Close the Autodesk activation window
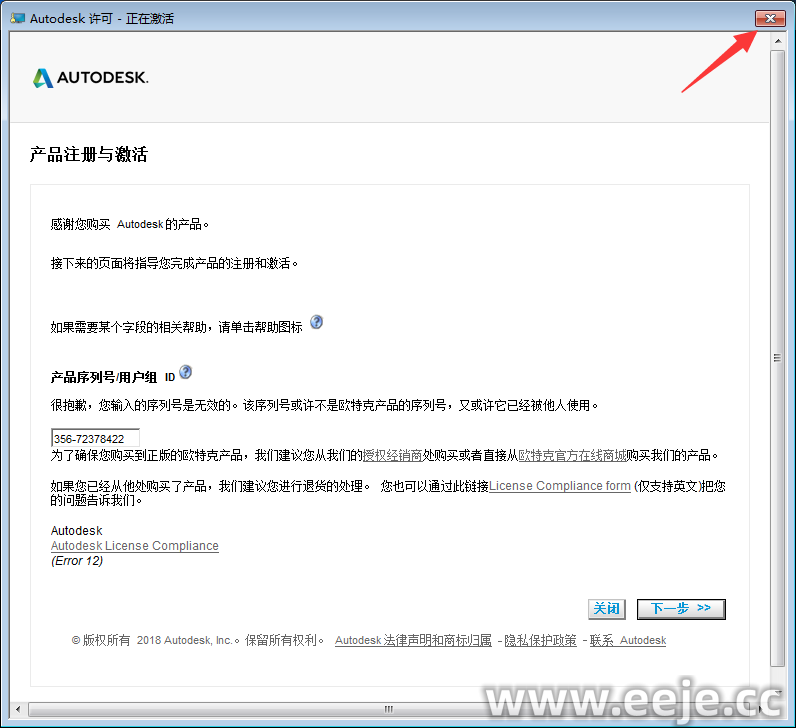The height and width of the screenshot is (728, 796). tap(769, 18)
